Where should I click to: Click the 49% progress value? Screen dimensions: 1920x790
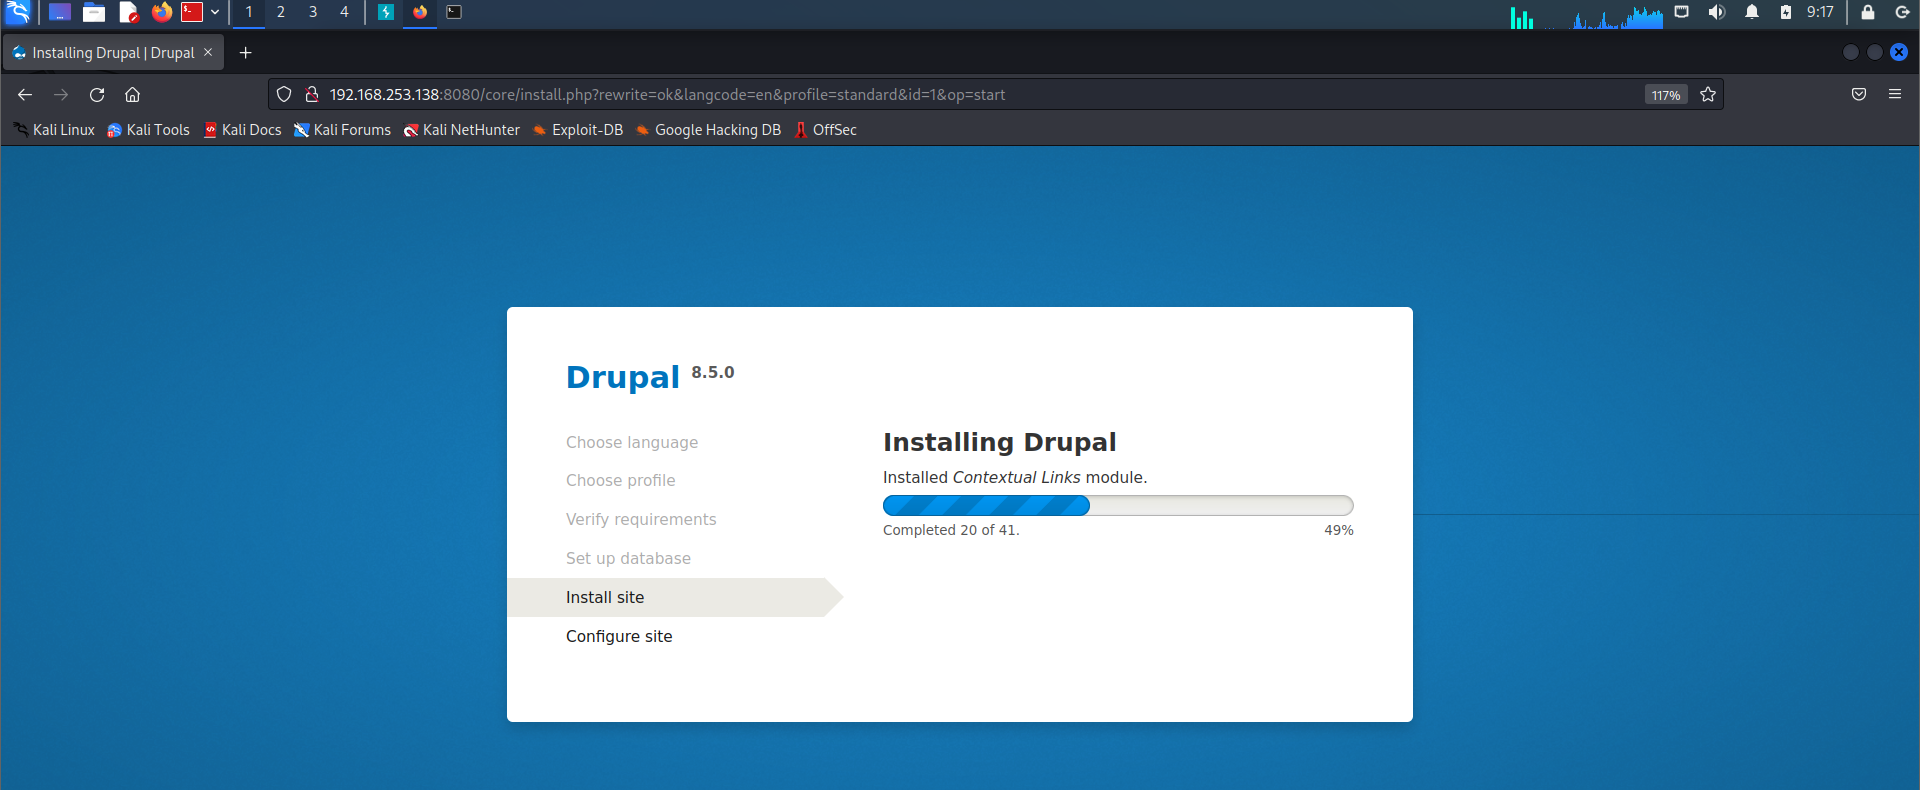pyautogui.click(x=1339, y=530)
